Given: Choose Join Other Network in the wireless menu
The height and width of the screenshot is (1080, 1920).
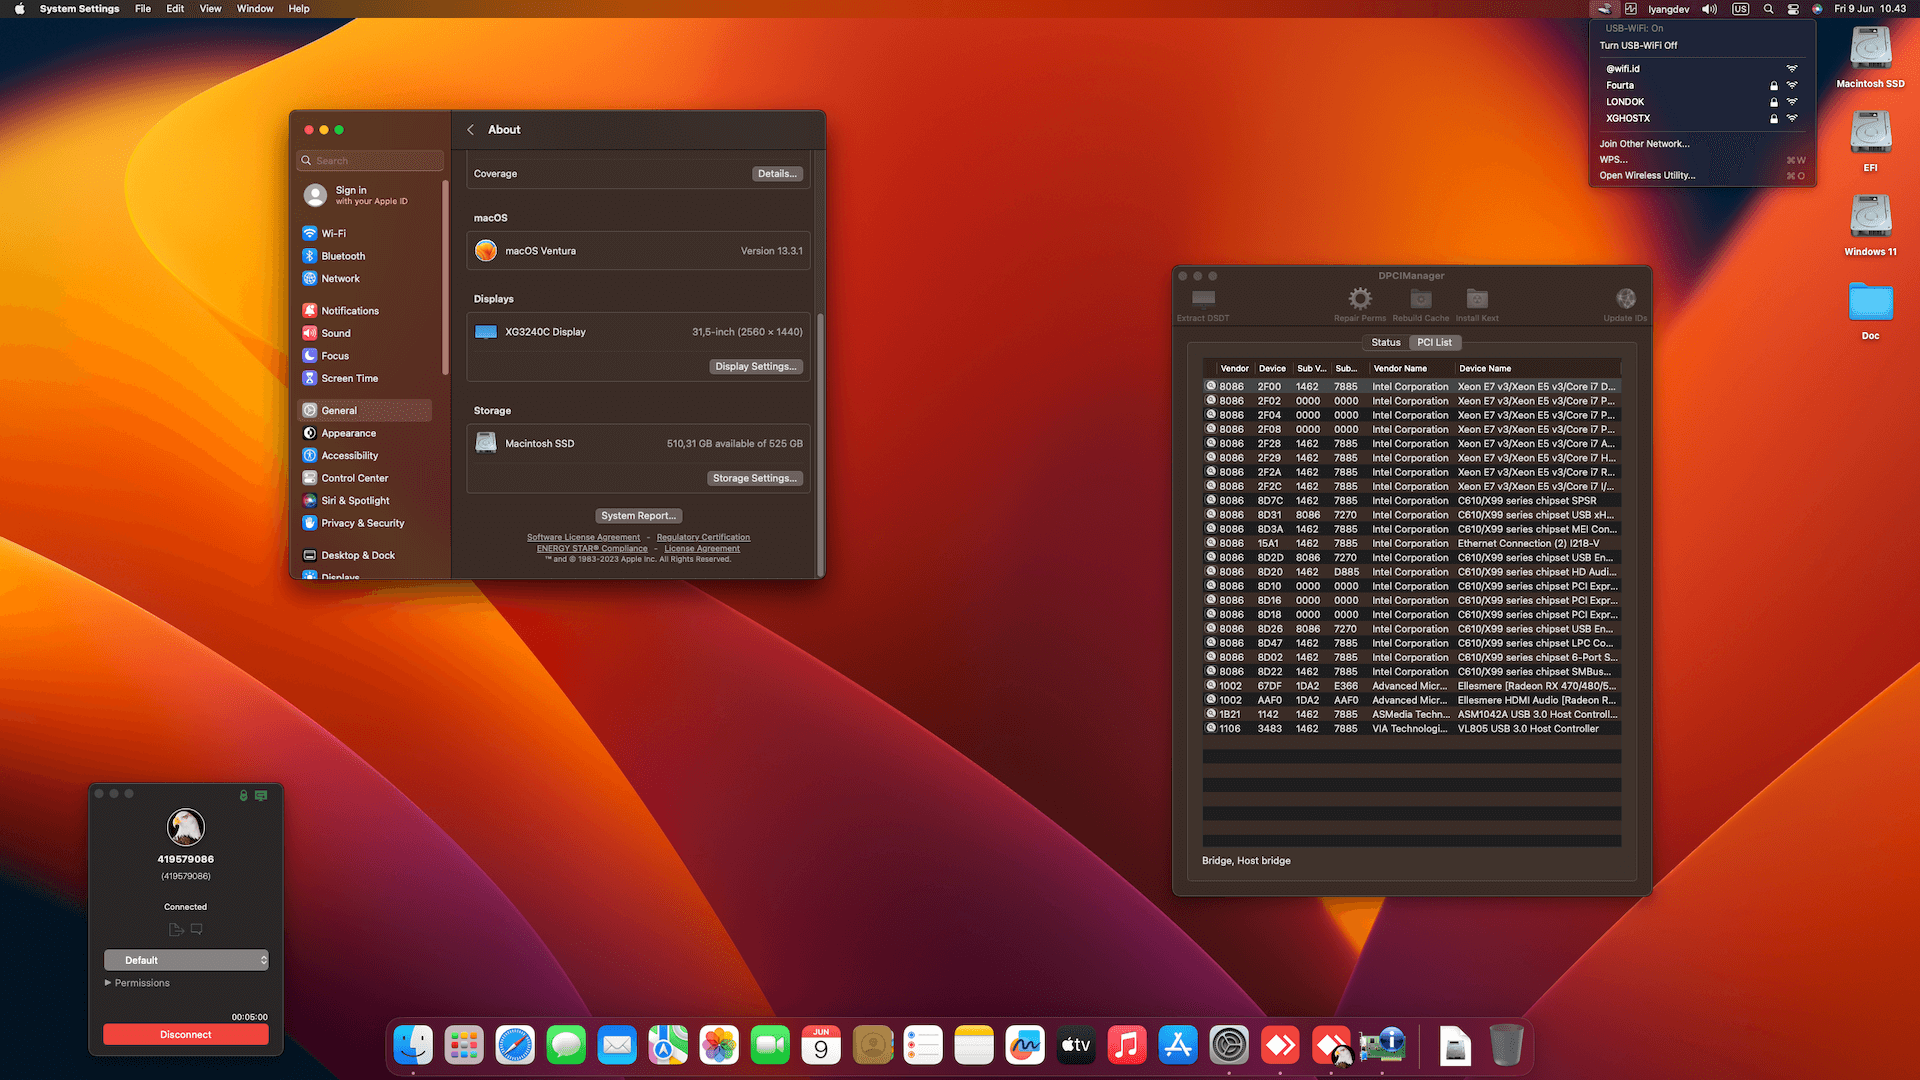Looking at the screenshot, I should 1644,143.
